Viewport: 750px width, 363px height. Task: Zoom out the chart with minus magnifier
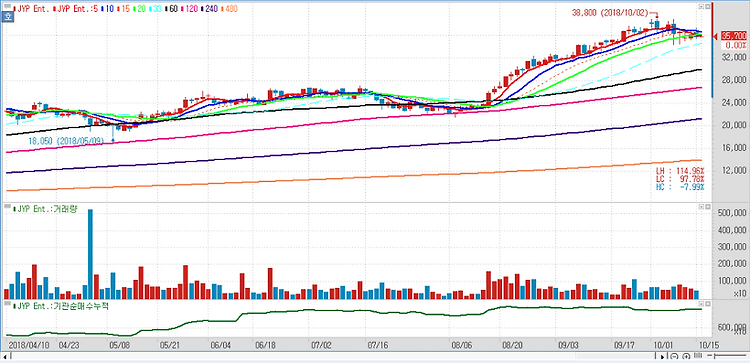pyautogui.click(x=674, y=356)
